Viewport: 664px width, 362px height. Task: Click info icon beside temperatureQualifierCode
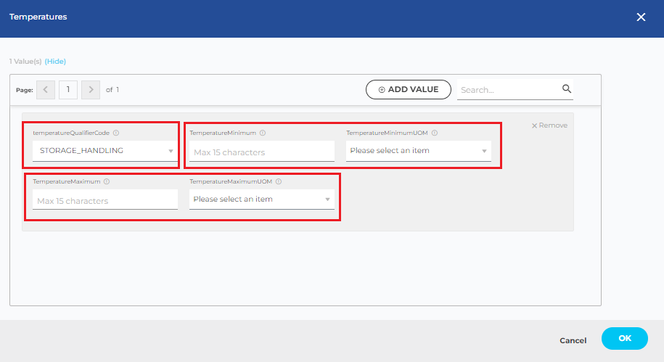pos(116,133)
